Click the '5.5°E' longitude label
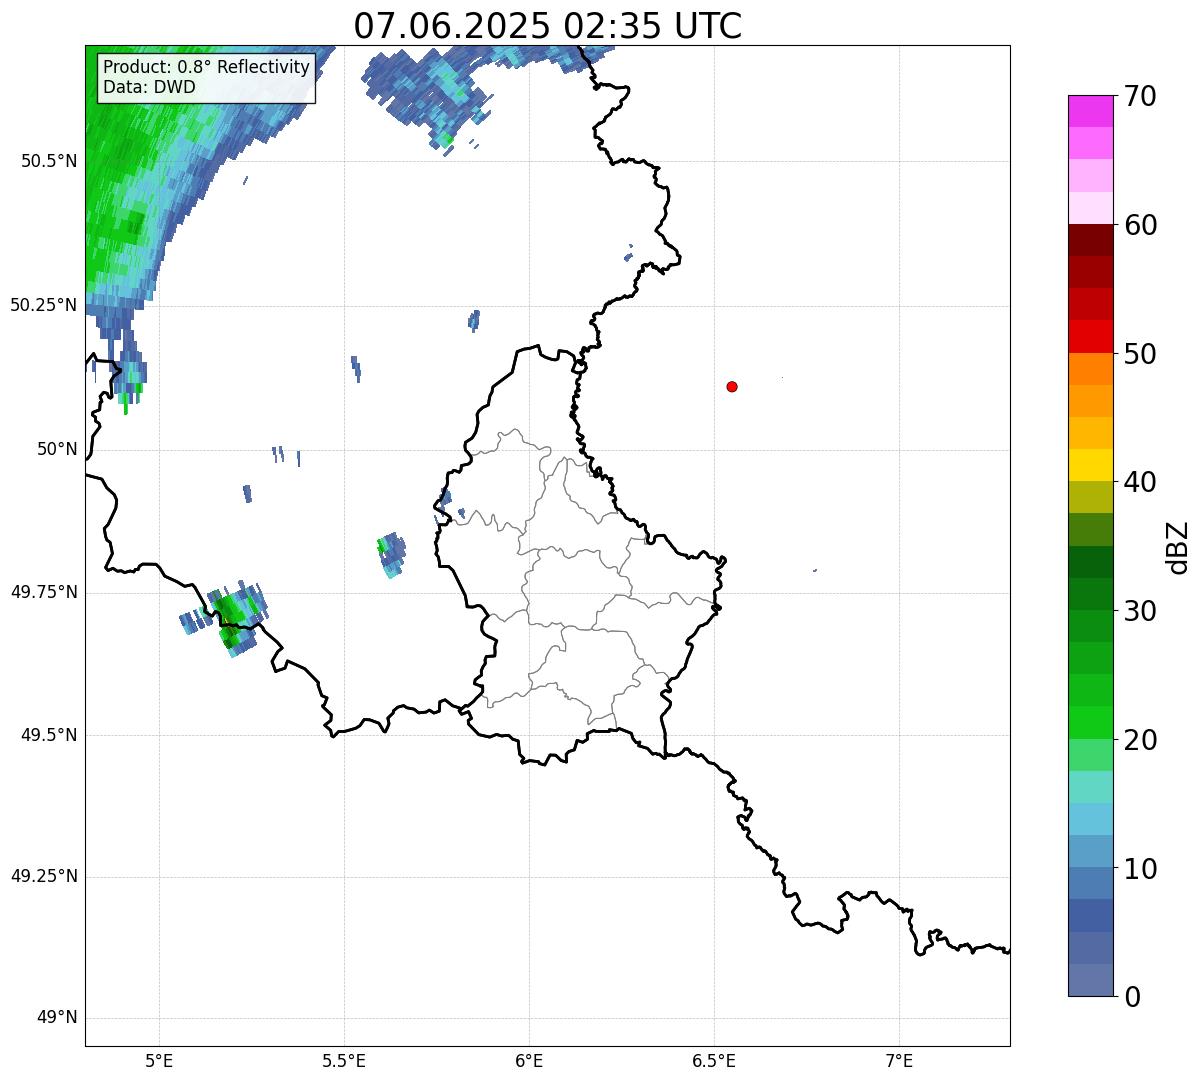Screen dimensions: 1202x1081 coord(345,1060)
